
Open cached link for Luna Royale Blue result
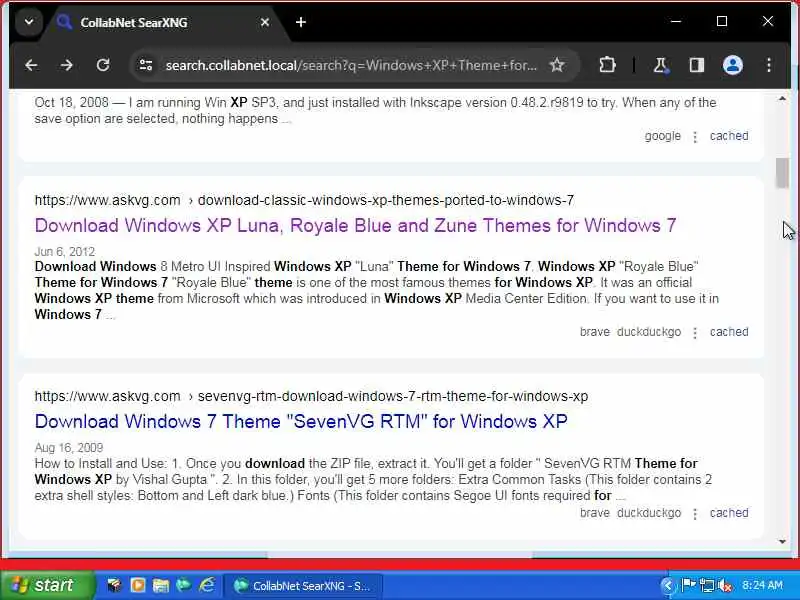[x=729, y=332]
